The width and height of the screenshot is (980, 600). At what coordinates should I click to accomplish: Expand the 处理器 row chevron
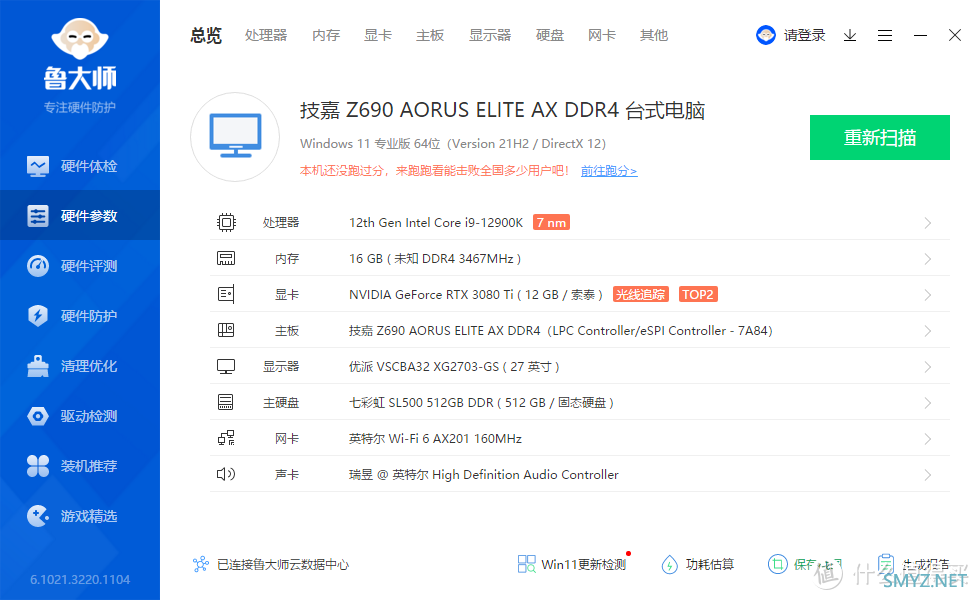click(x=928, y=223)
